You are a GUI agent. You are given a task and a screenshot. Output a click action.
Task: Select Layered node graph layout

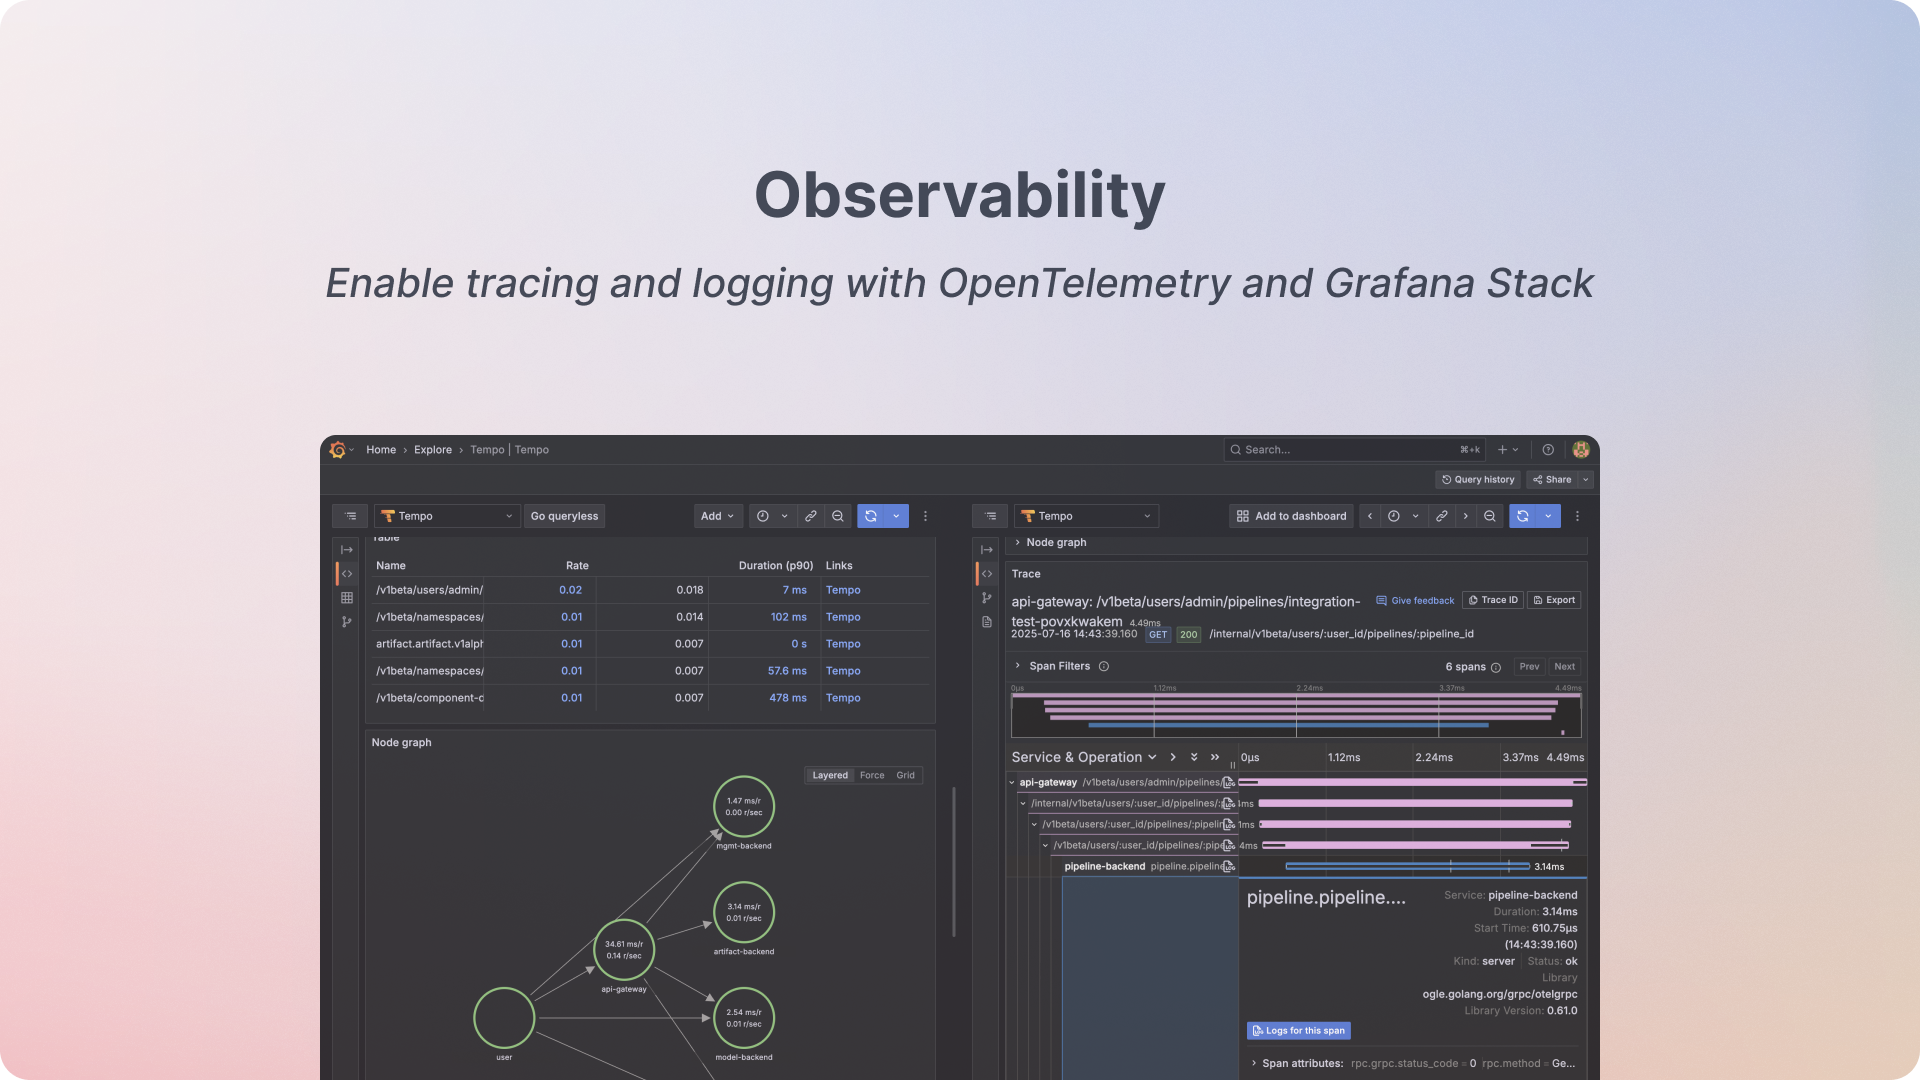(x=830, y=775)
